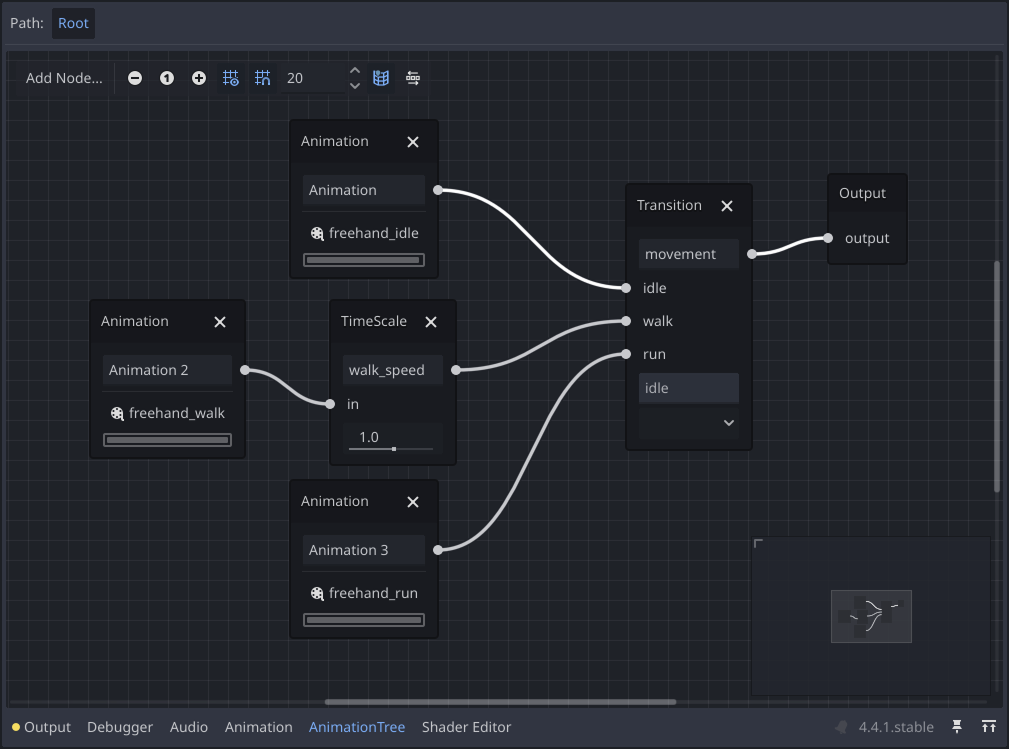This screenshot has width=1009, height=749.
Task: Open the Audio bottom panel tab
Action: tap(189, 727)
